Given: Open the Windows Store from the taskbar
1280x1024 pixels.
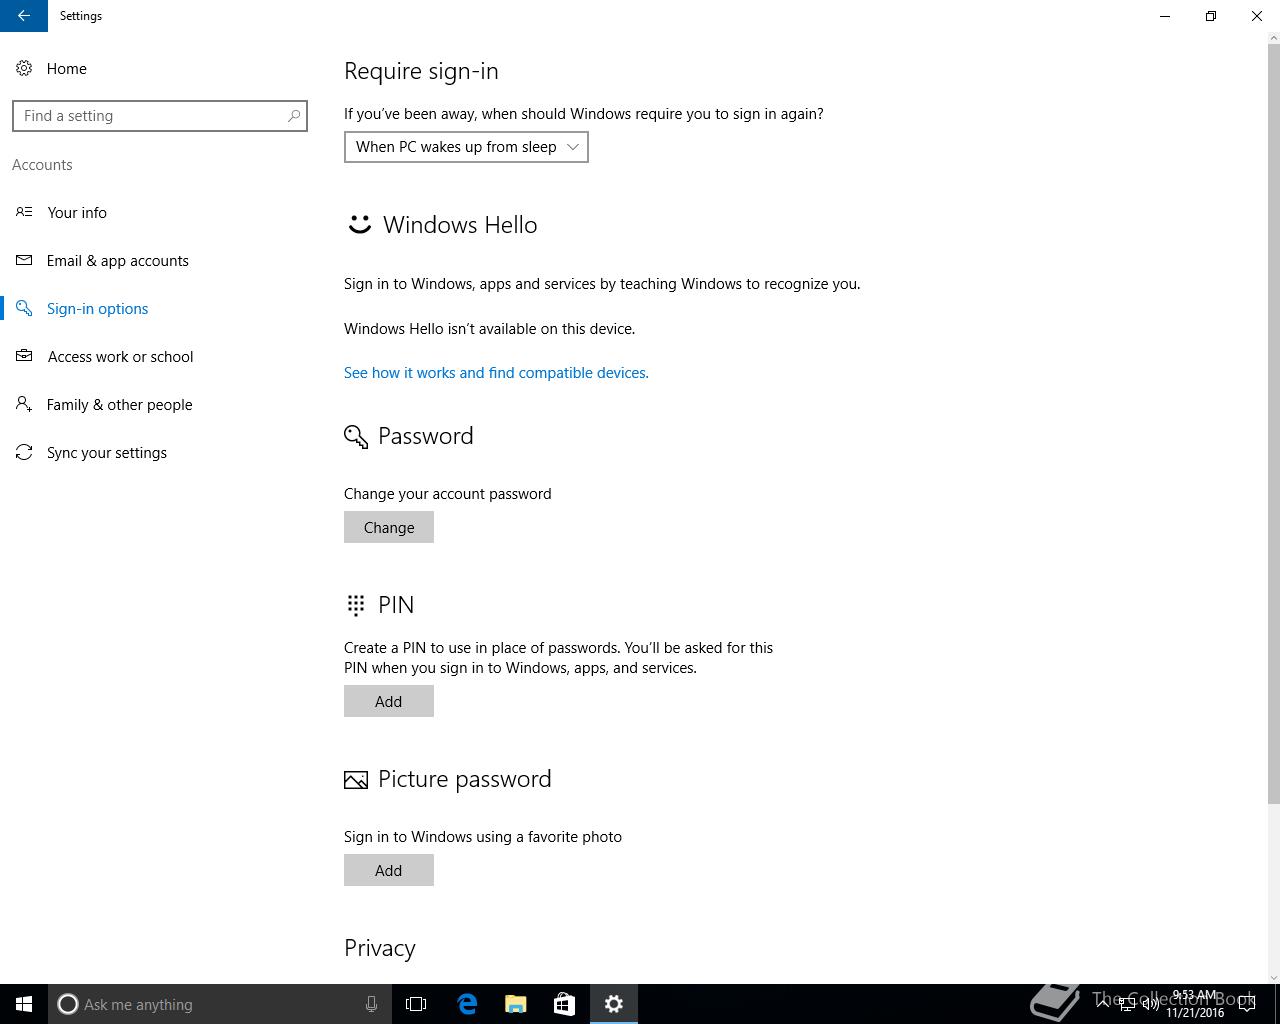Looking at the screenshot, I should point(565,1004).
